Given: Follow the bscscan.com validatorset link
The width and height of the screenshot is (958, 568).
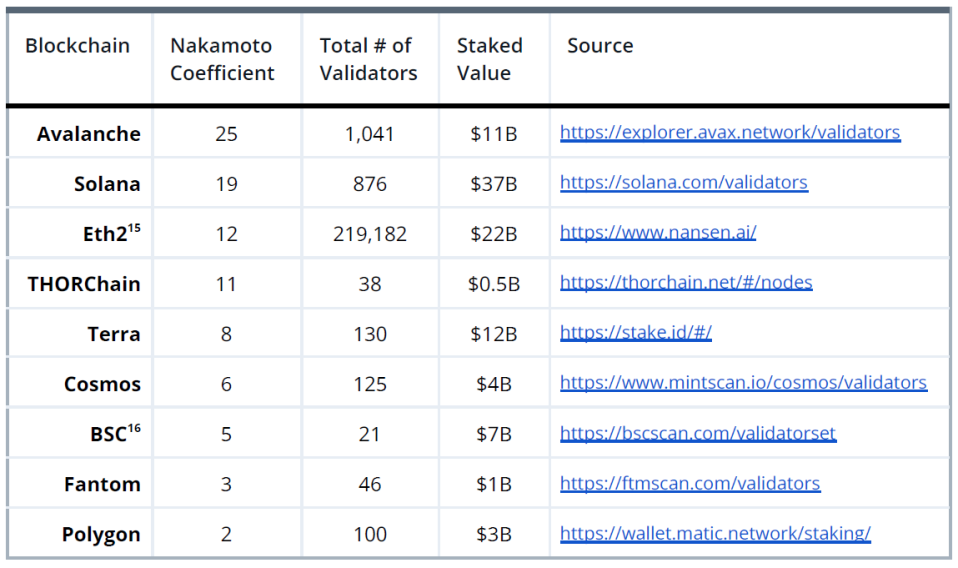Looking at the screenshot, I should tap(698, 434).
